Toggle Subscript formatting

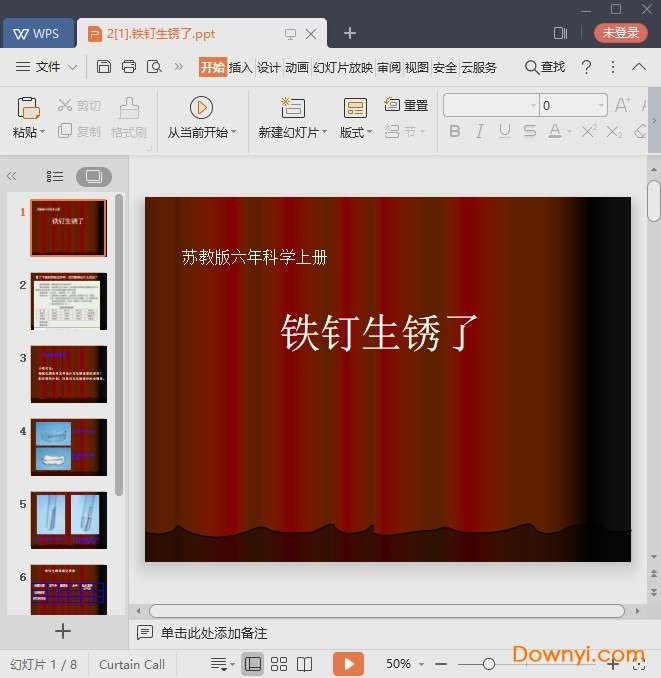point(614,131)
